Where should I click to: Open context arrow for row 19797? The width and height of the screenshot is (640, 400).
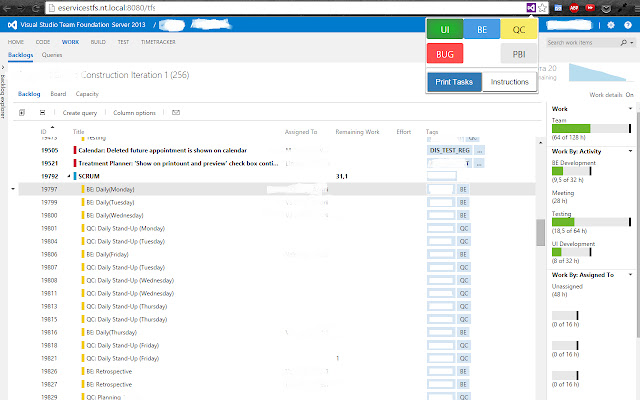(x=13, y=189)
